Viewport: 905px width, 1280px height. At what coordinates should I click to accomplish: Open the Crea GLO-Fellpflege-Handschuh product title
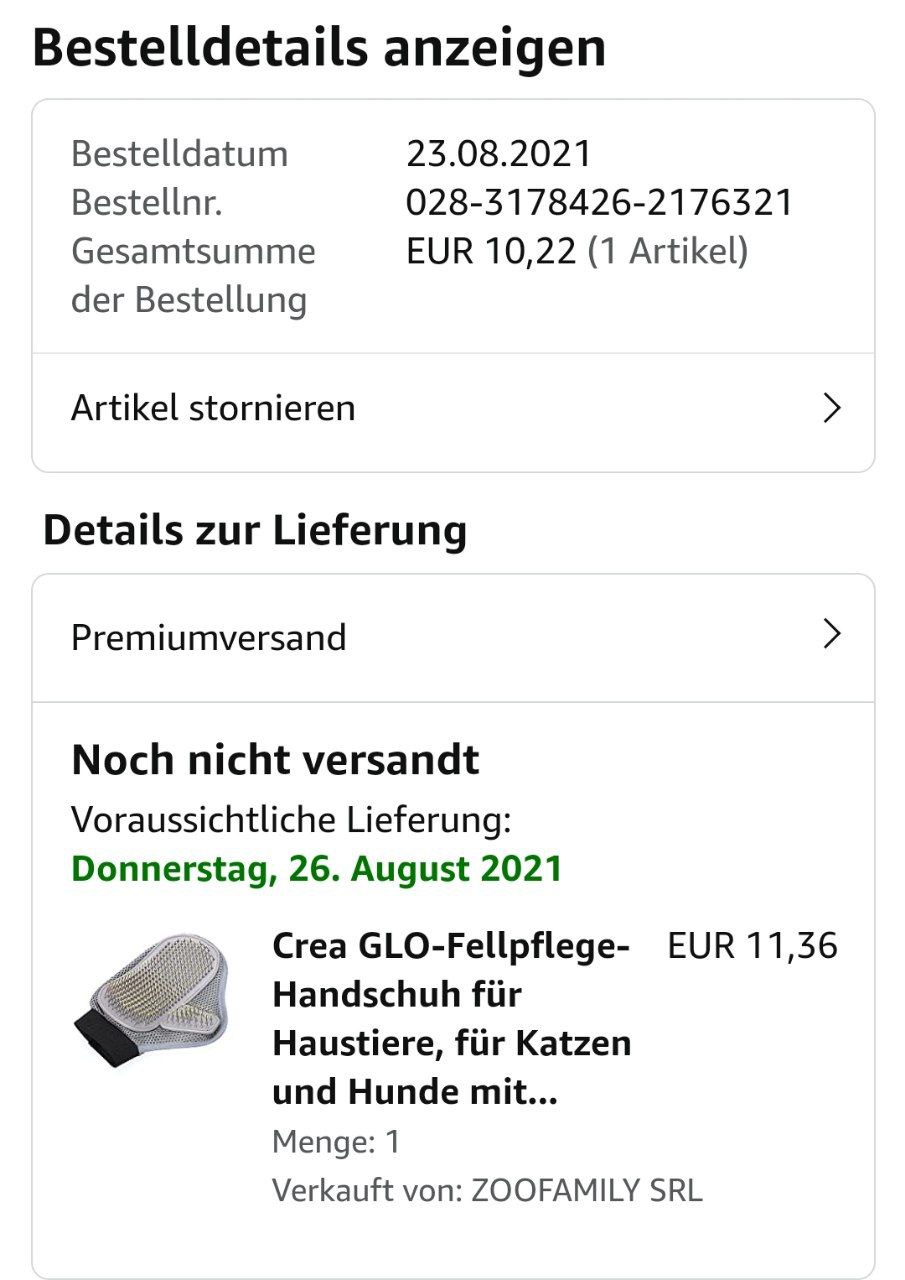[x=452, y=1019]
